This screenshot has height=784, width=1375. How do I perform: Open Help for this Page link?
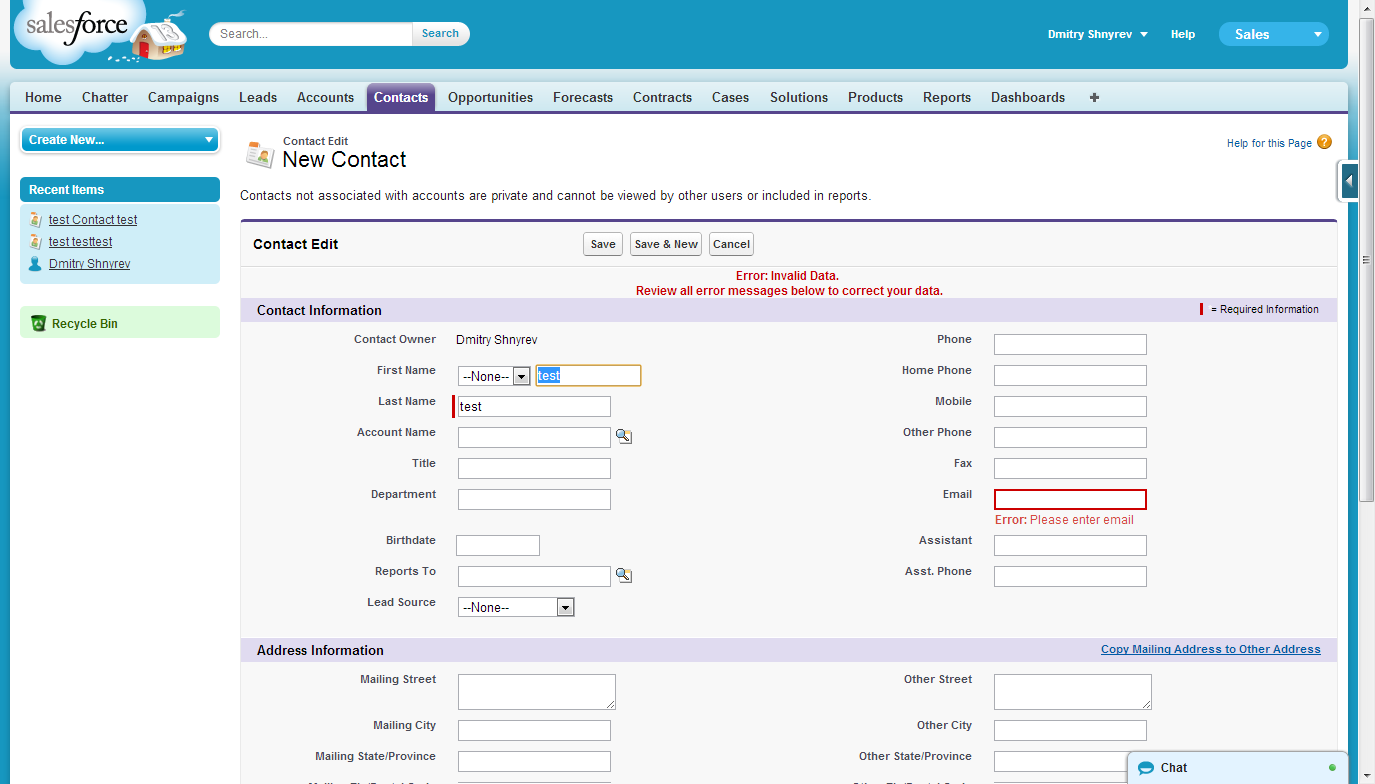(x=1269, y=143)
